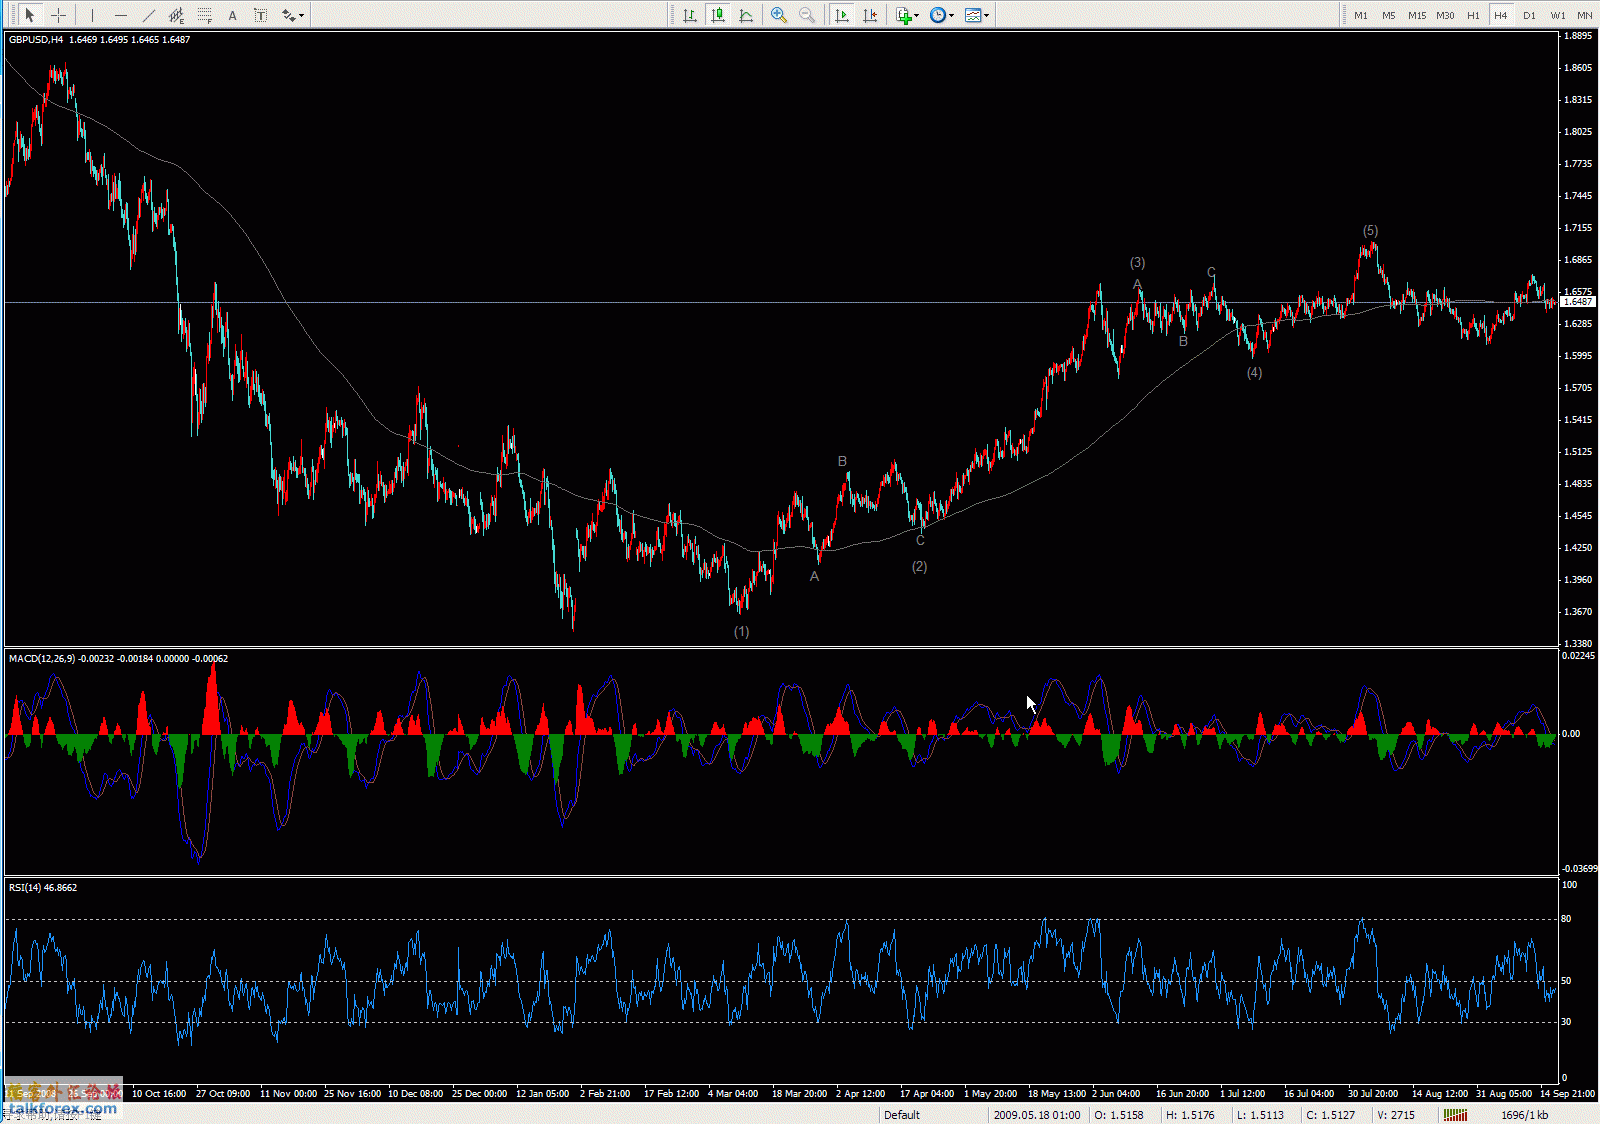Select the Elliott wave label (3)
The width and height of the screenshot is (1600, 1124).
1137,263
